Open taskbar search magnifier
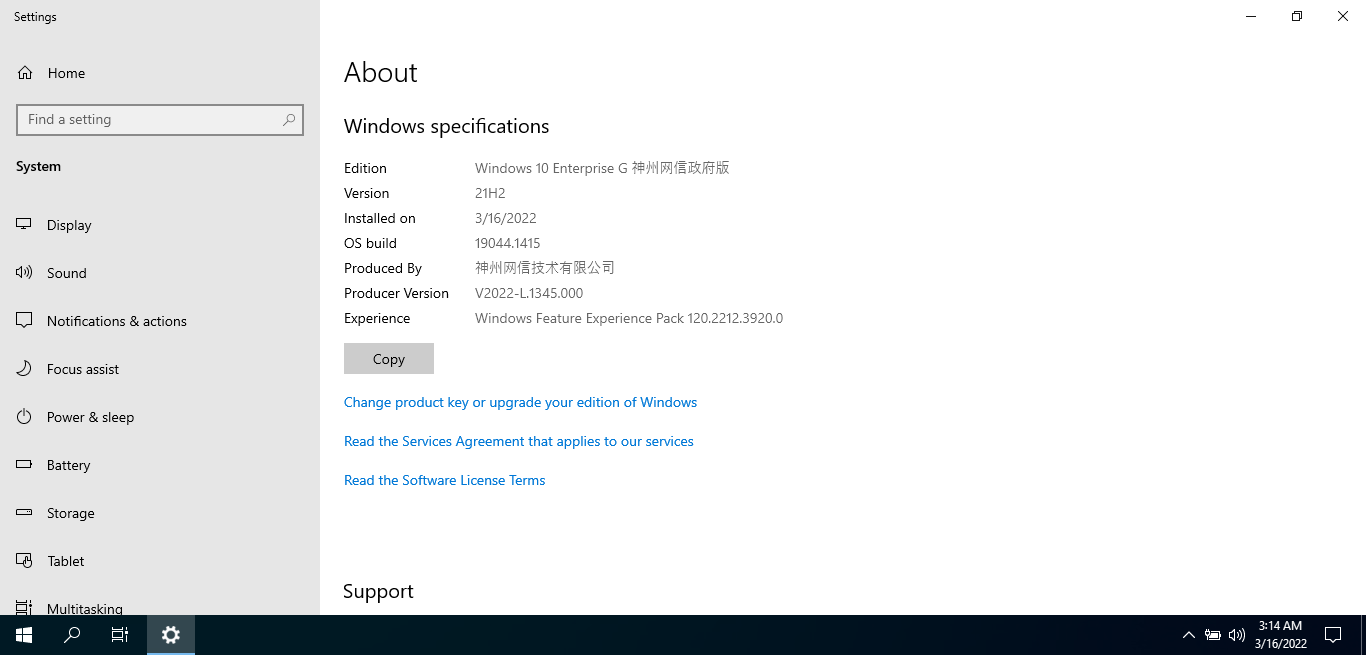The image size is (1366, 655). [x=72, y=635]
